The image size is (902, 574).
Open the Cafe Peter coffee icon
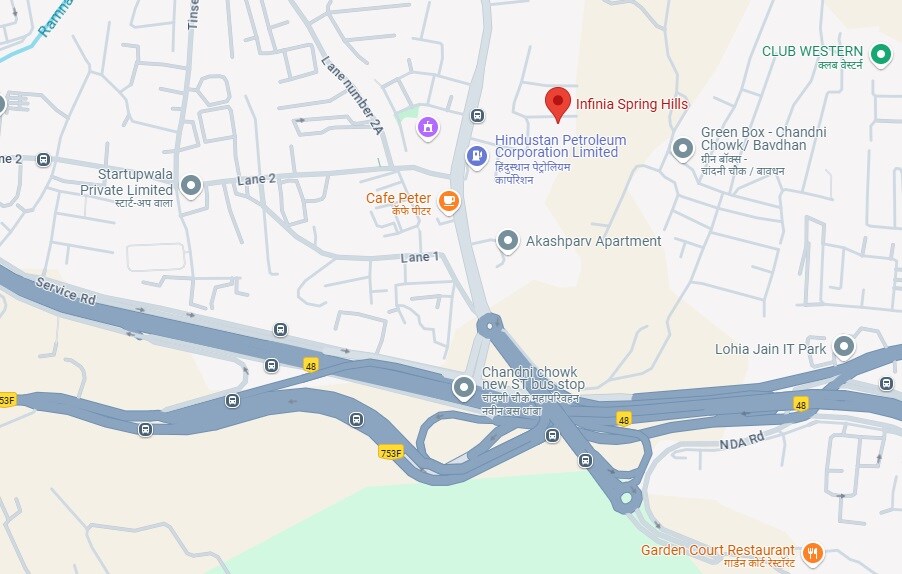449,201
